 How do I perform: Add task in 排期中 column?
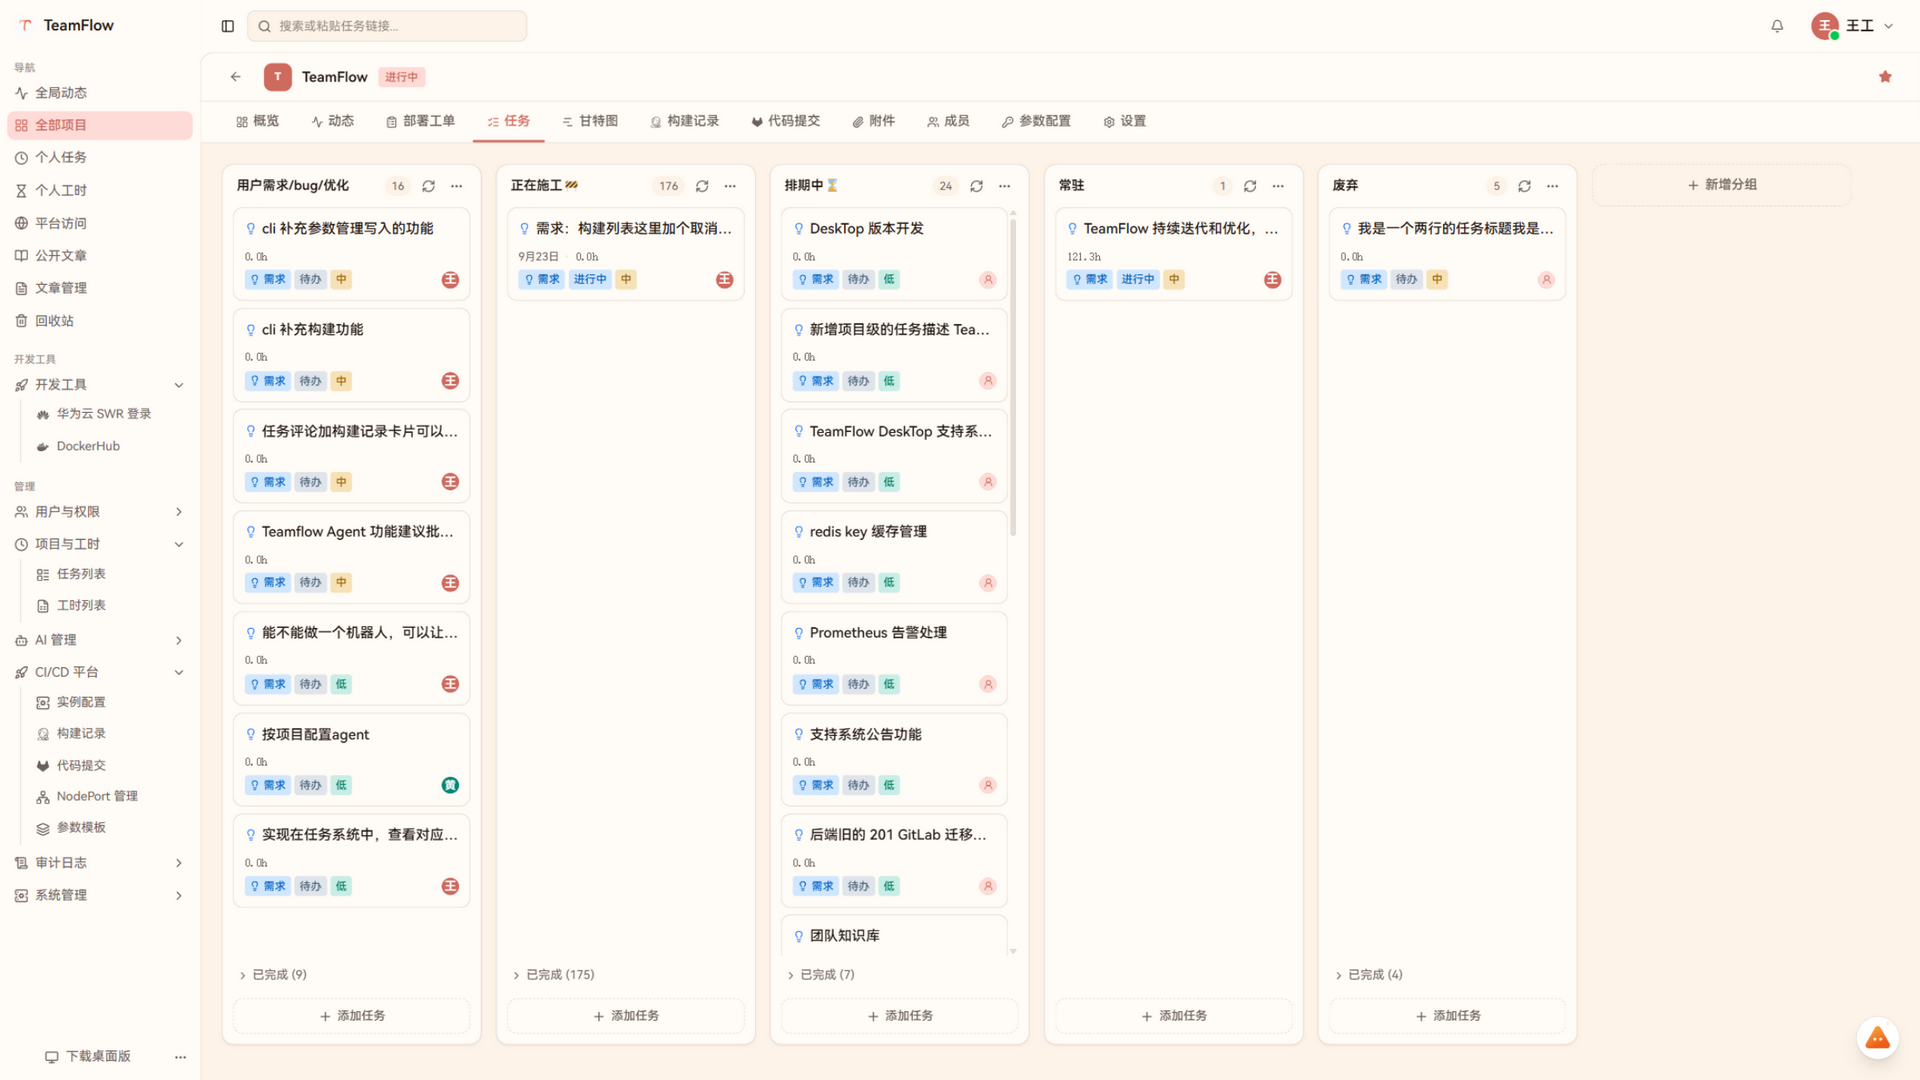point(900,1016)
